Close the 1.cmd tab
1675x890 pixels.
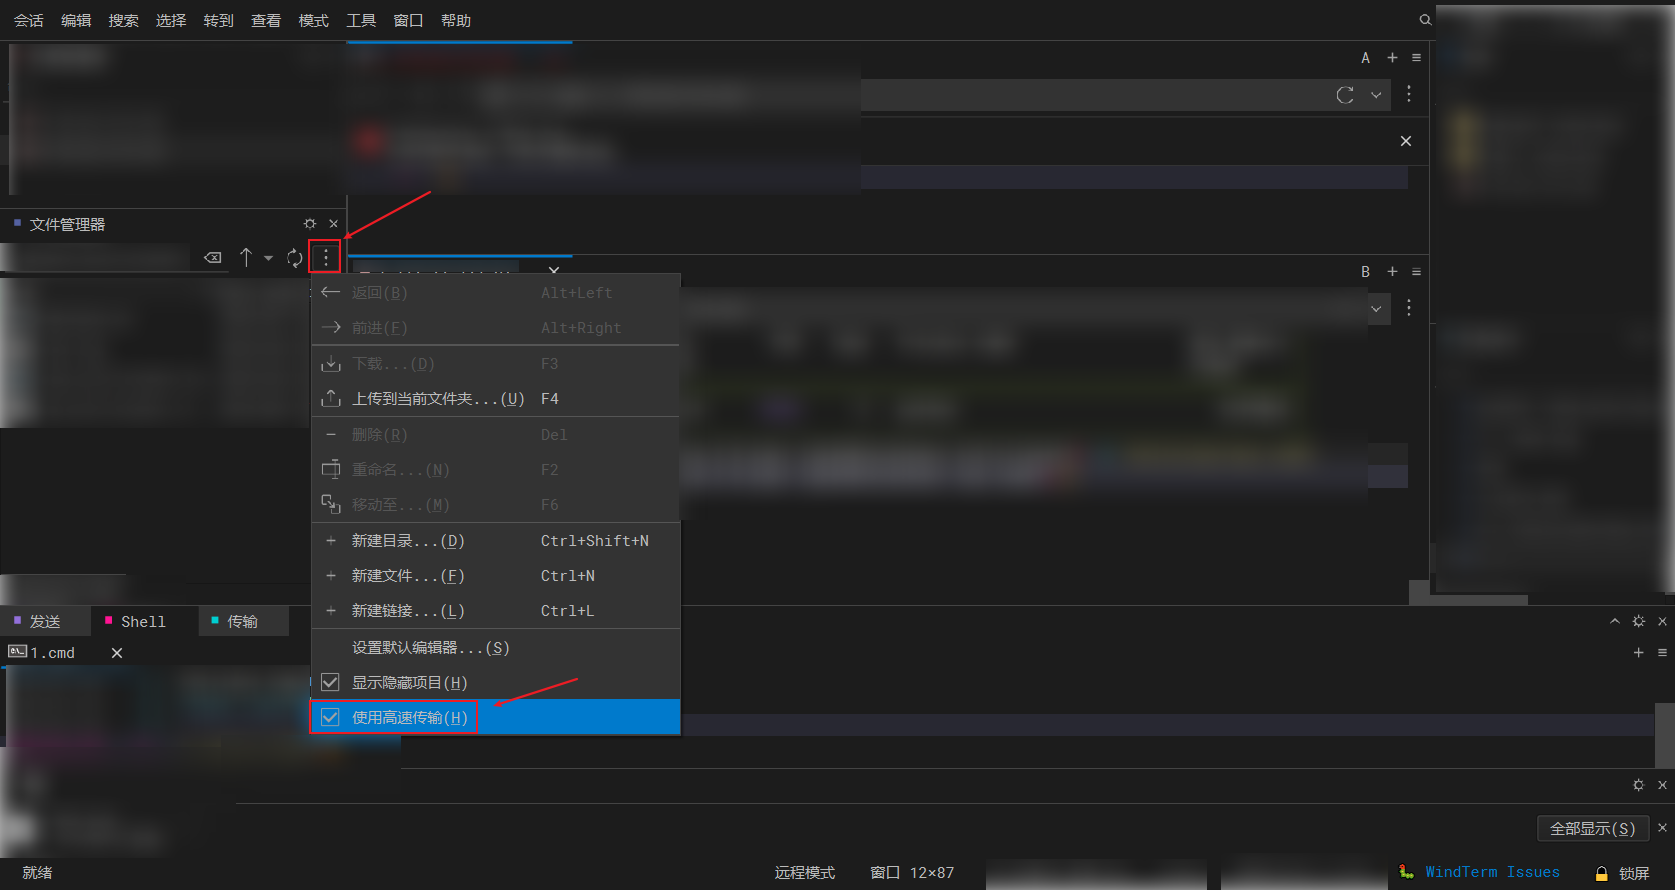click(117, 653)
